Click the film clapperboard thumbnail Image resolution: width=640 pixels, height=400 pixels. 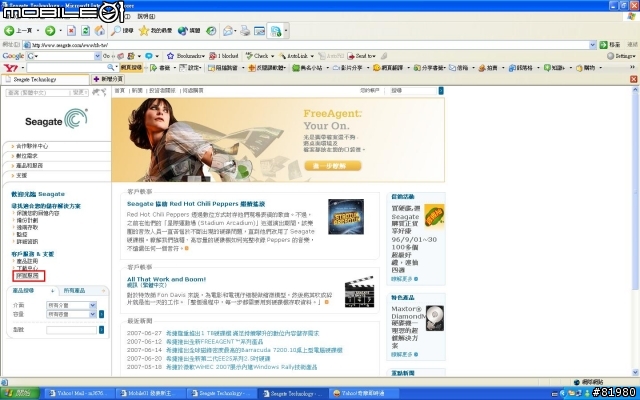pyautogui.click(x=360, y=291)
